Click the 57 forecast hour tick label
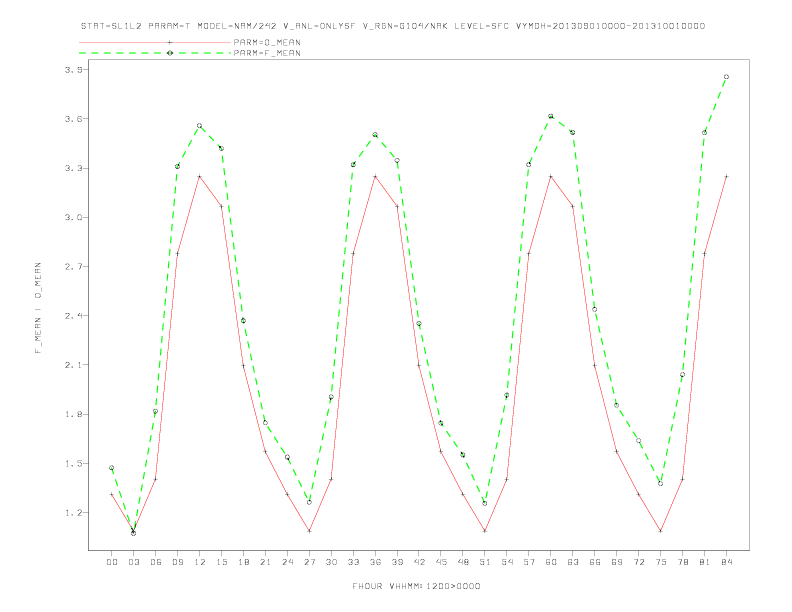Screen dimensions: 792x612 coord(529,562)
